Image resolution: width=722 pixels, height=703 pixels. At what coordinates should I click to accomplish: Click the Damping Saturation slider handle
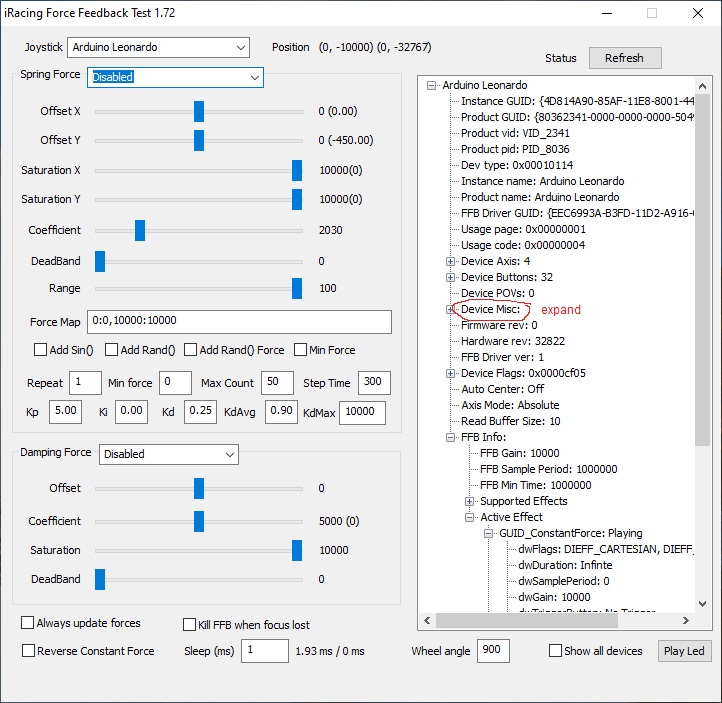[297, 551]
